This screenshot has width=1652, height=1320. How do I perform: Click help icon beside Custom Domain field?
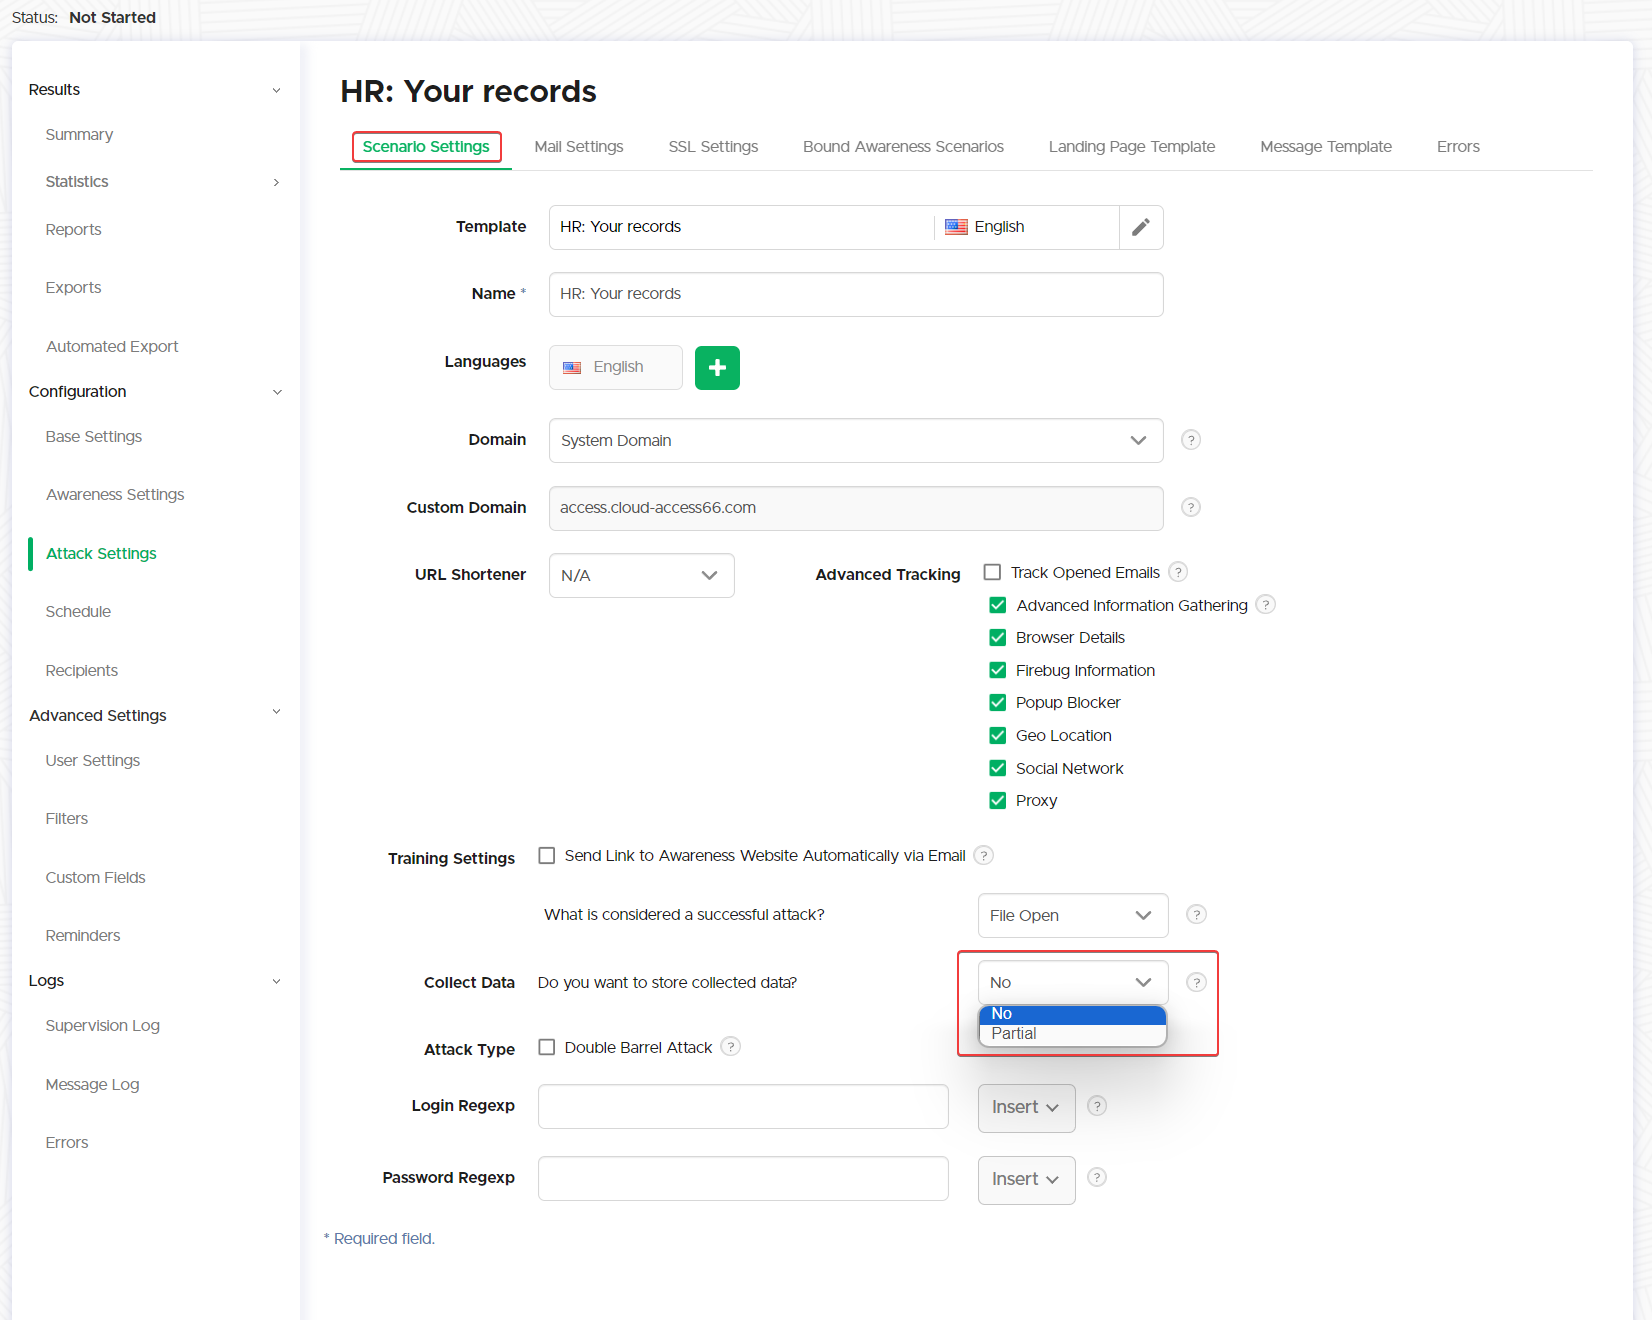pyautogui.click(x=1190, y=507)
